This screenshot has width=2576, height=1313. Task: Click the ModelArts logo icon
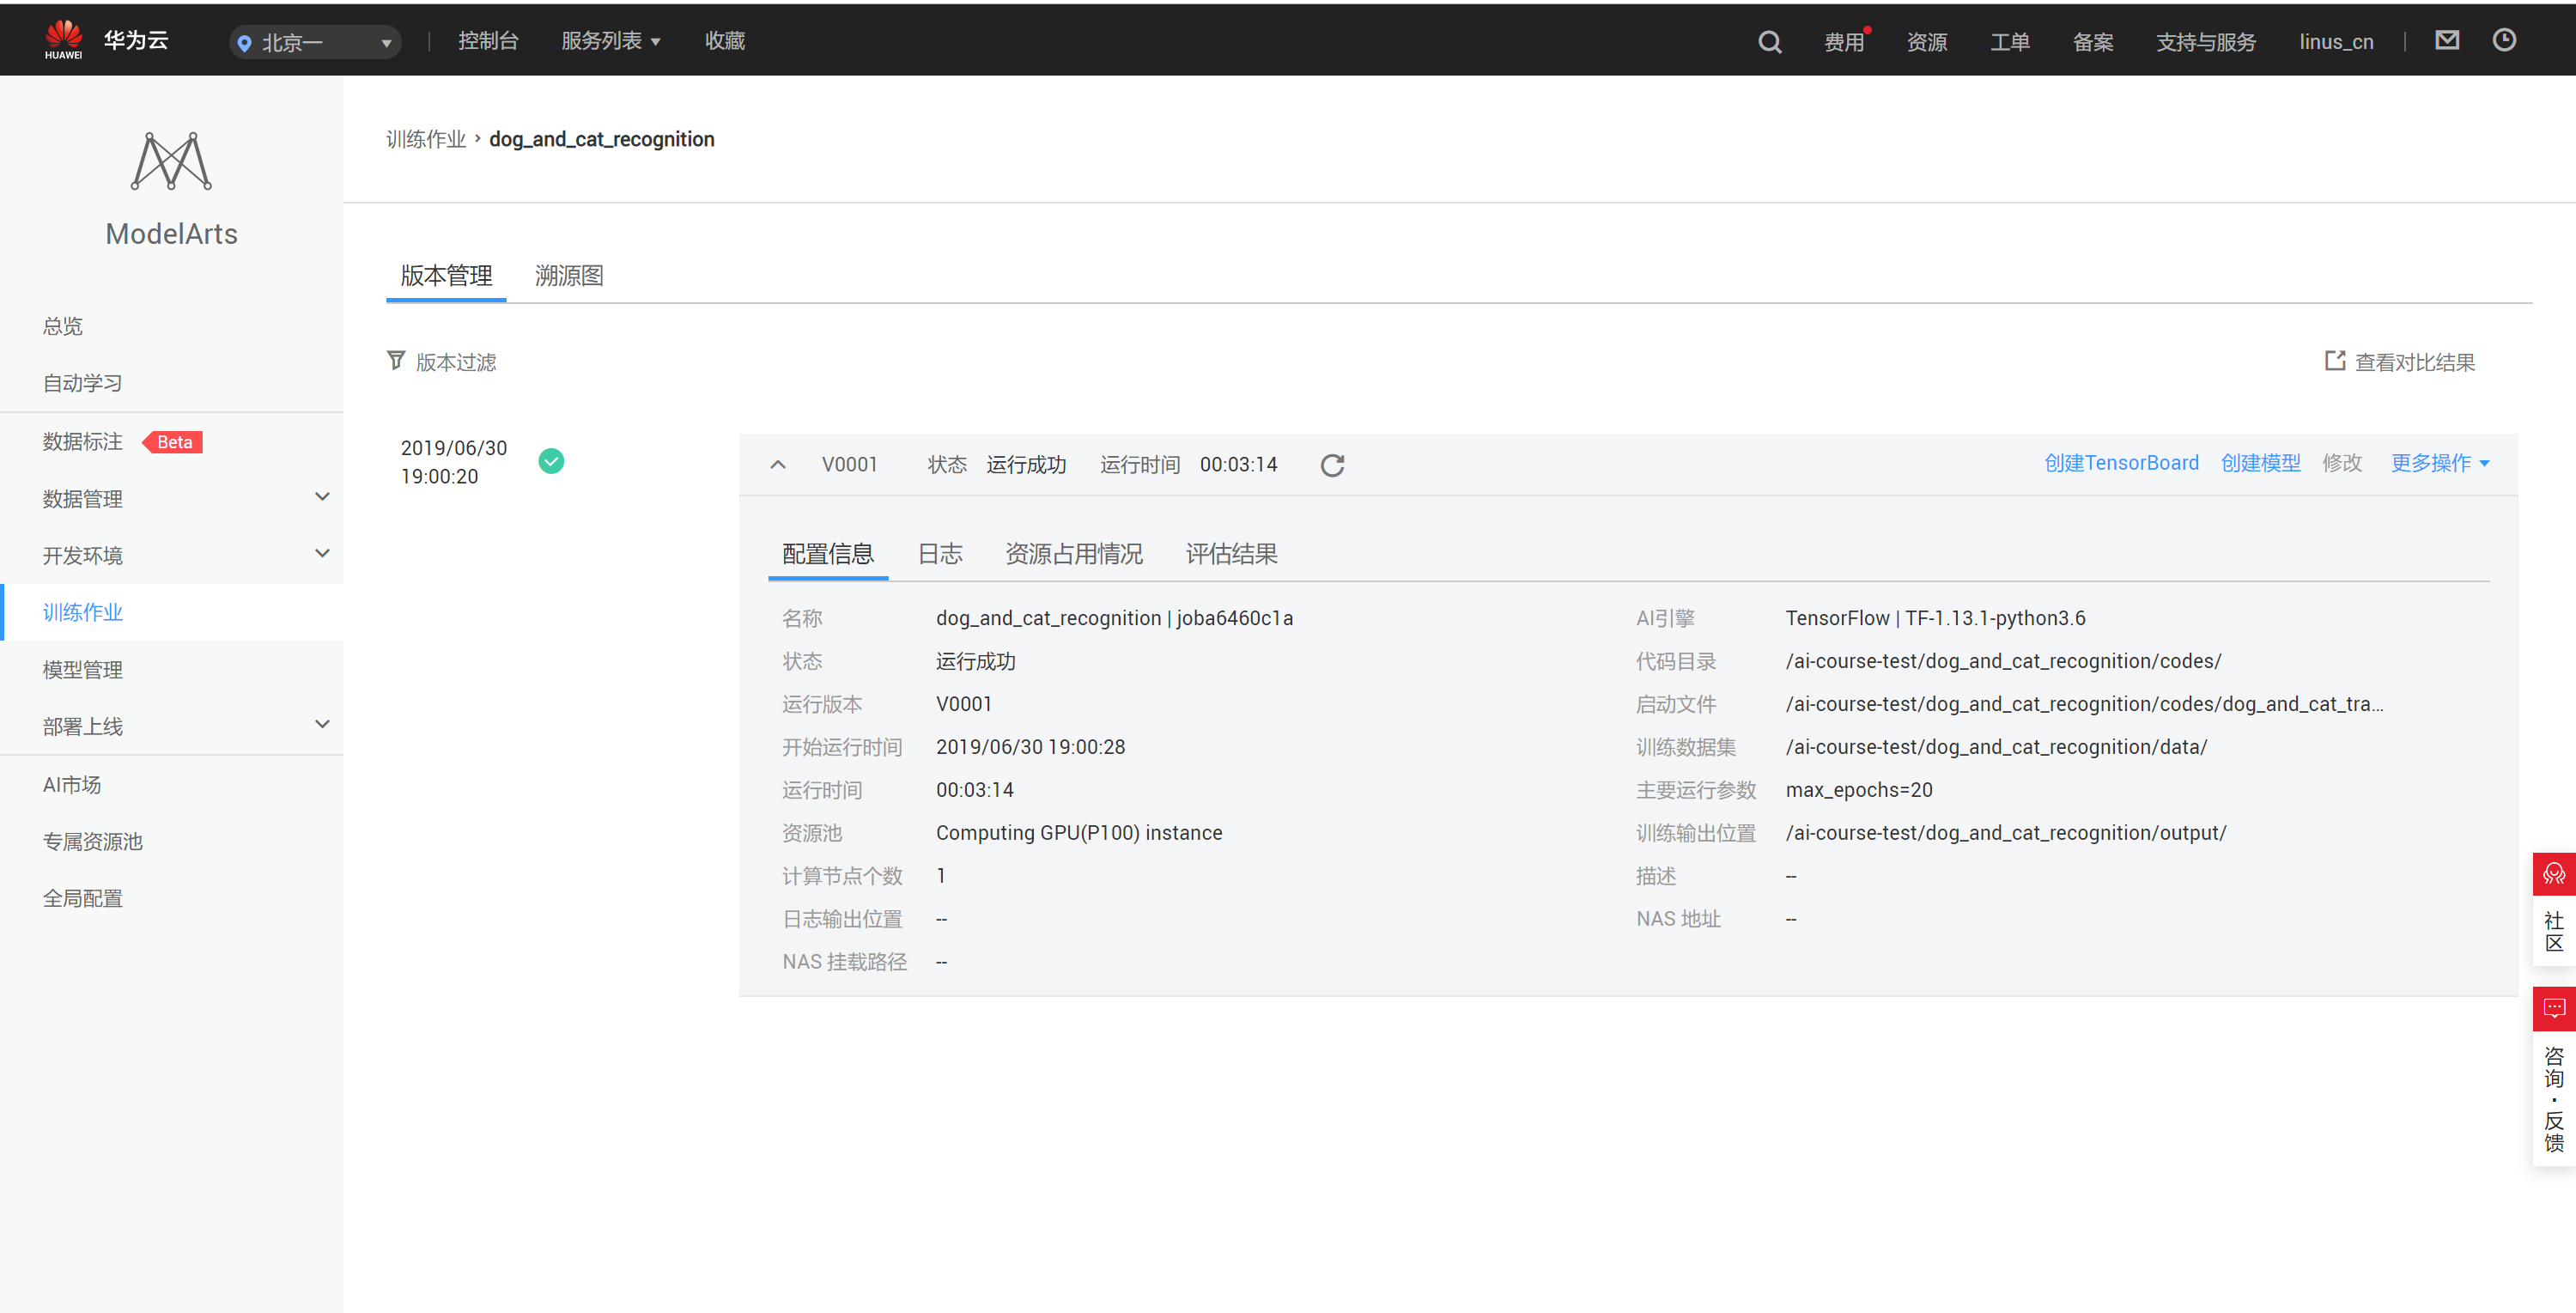pos(171,161)
